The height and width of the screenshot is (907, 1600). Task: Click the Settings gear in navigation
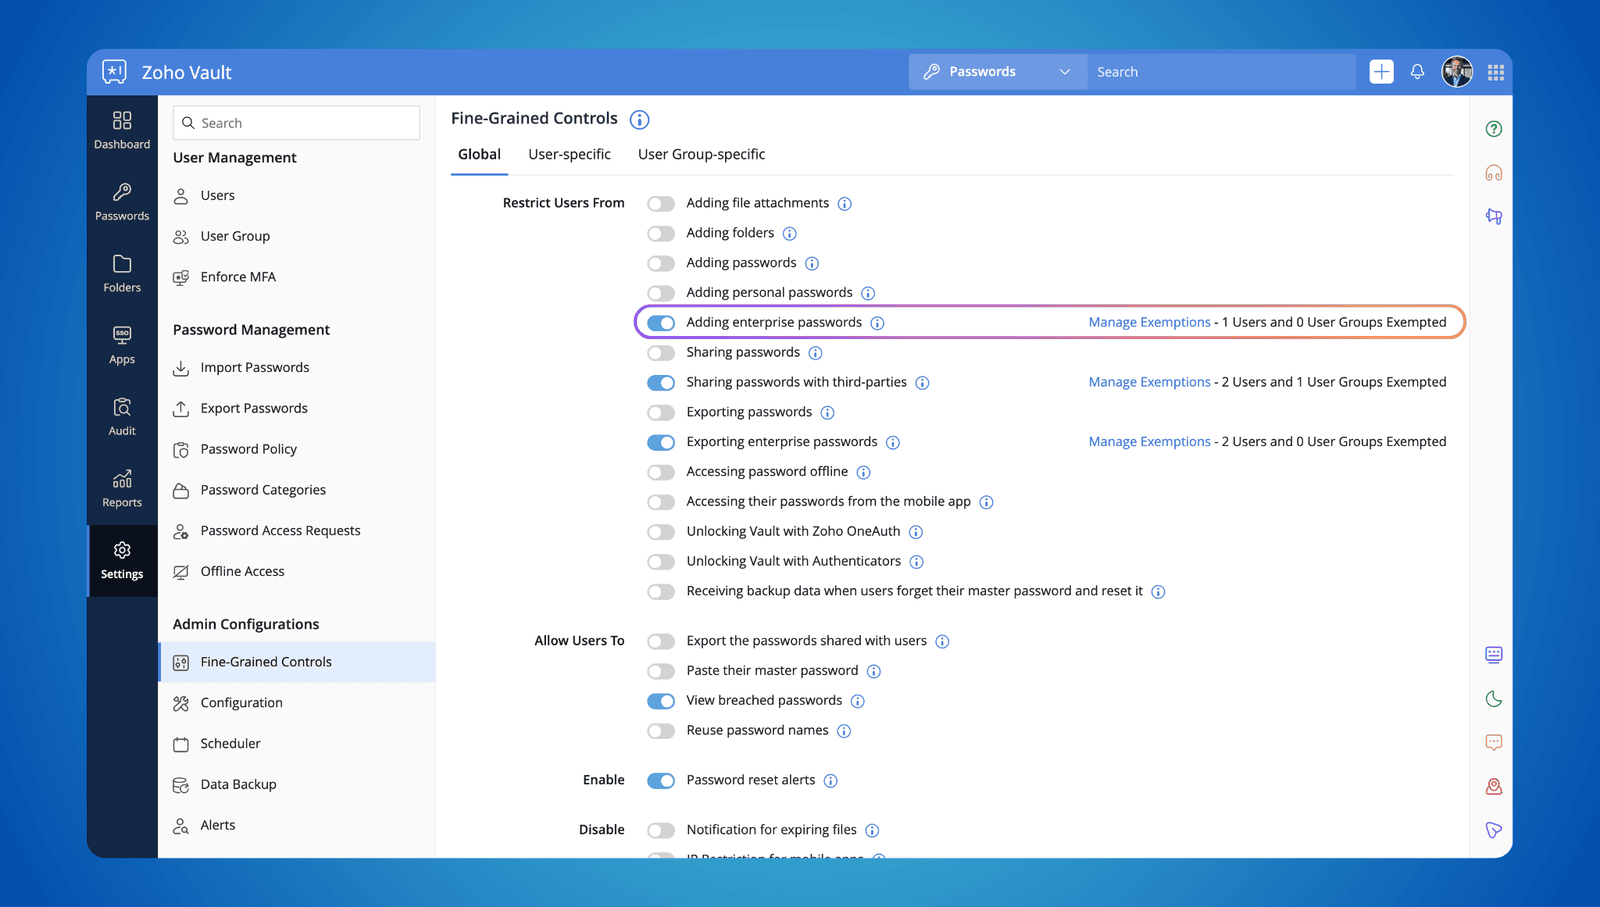pos(122,561)
